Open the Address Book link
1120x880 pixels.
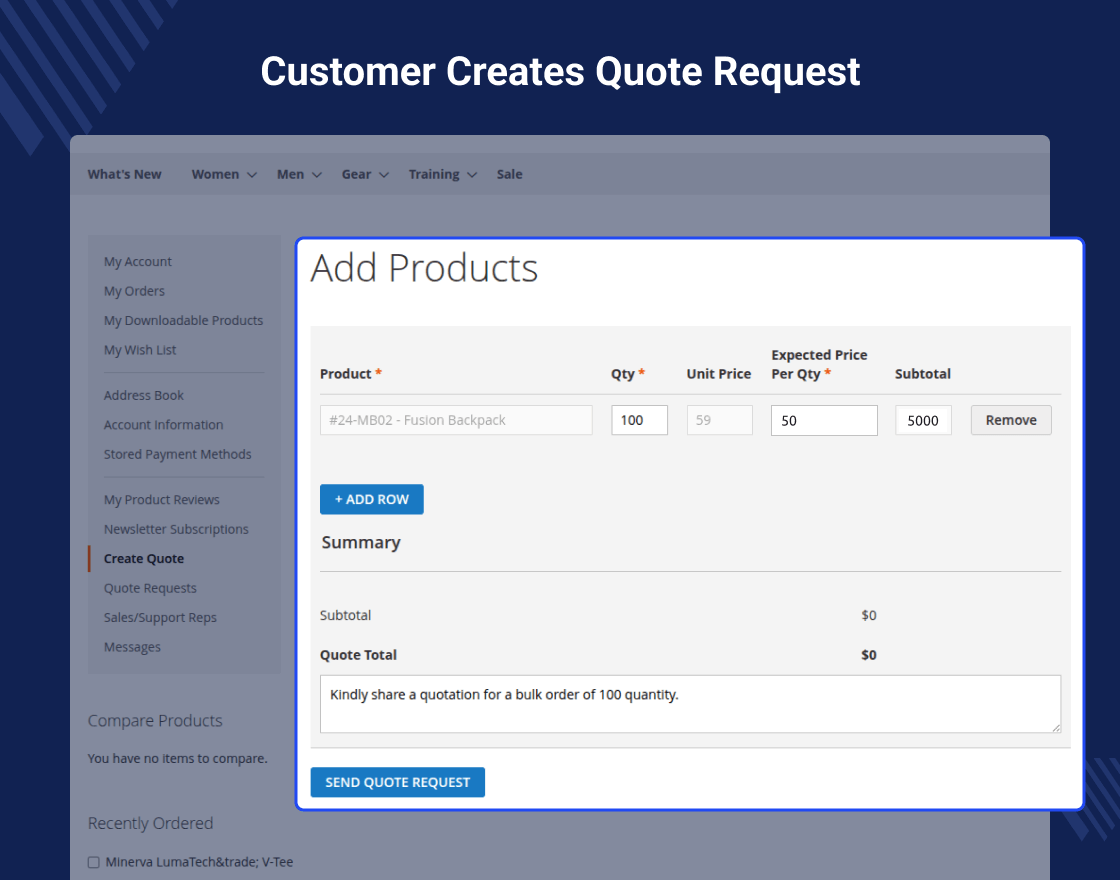(x=144, y=395)
